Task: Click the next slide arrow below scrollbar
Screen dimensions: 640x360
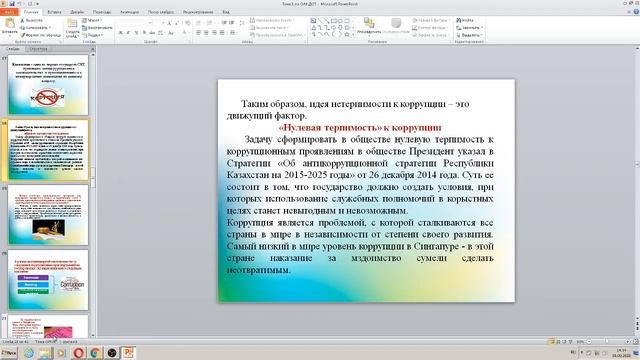Action: [637, 328]
